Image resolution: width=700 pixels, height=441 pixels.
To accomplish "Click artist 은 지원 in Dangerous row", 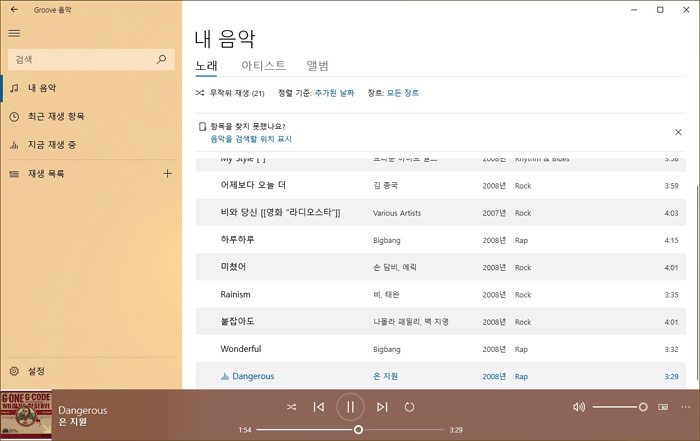I will point(385,376).
